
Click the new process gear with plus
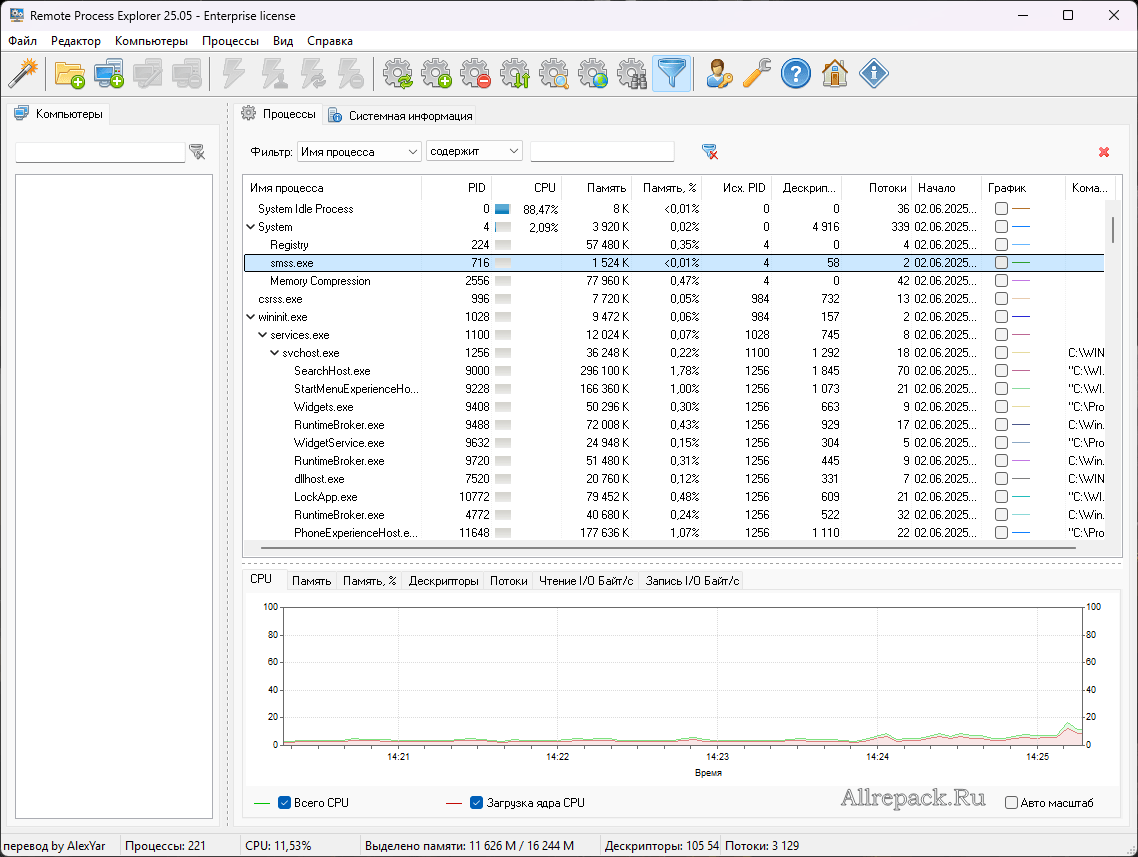click(437, 73)
